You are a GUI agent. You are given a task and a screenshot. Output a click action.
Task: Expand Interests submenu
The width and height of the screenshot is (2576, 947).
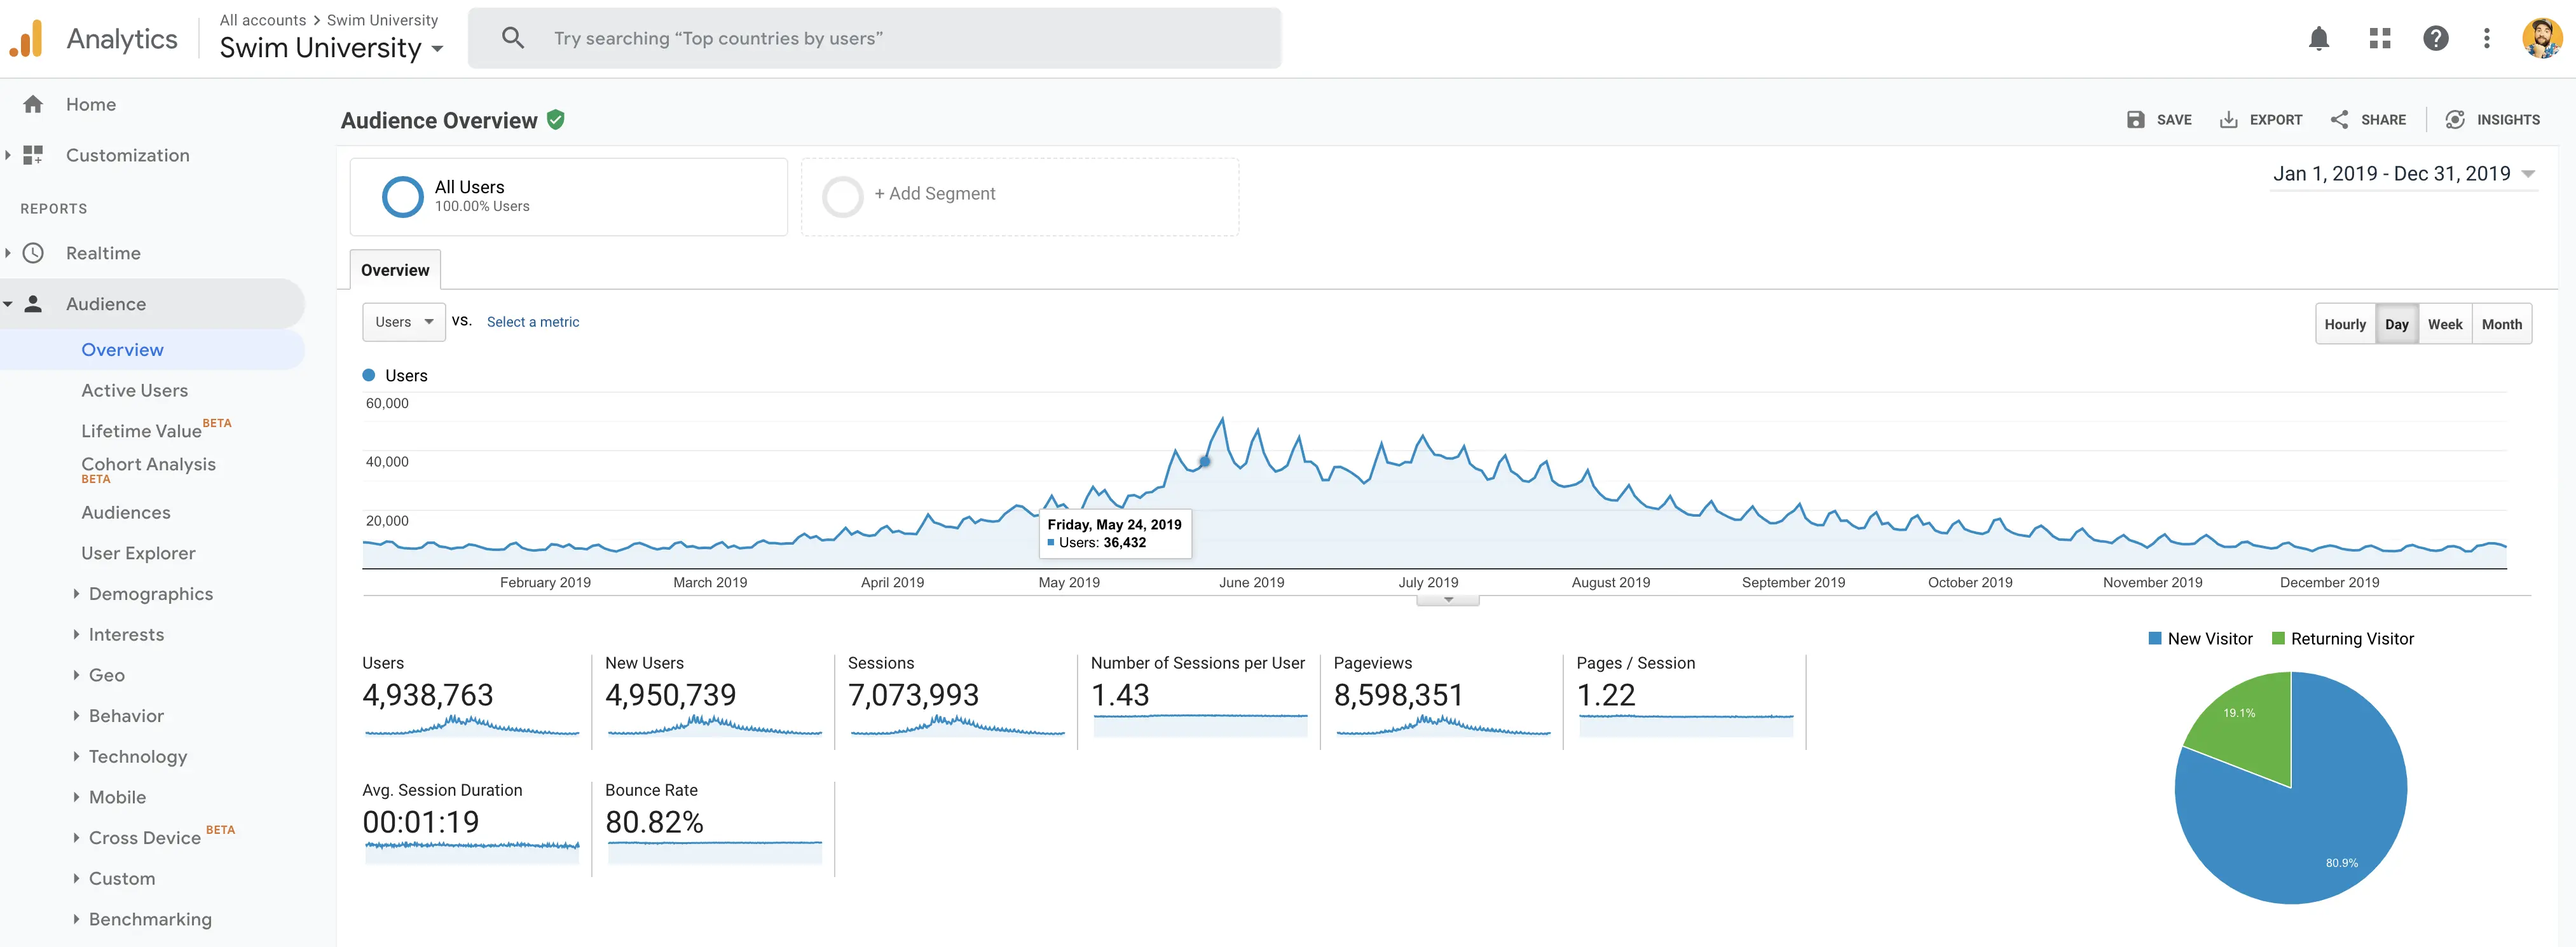76,634
